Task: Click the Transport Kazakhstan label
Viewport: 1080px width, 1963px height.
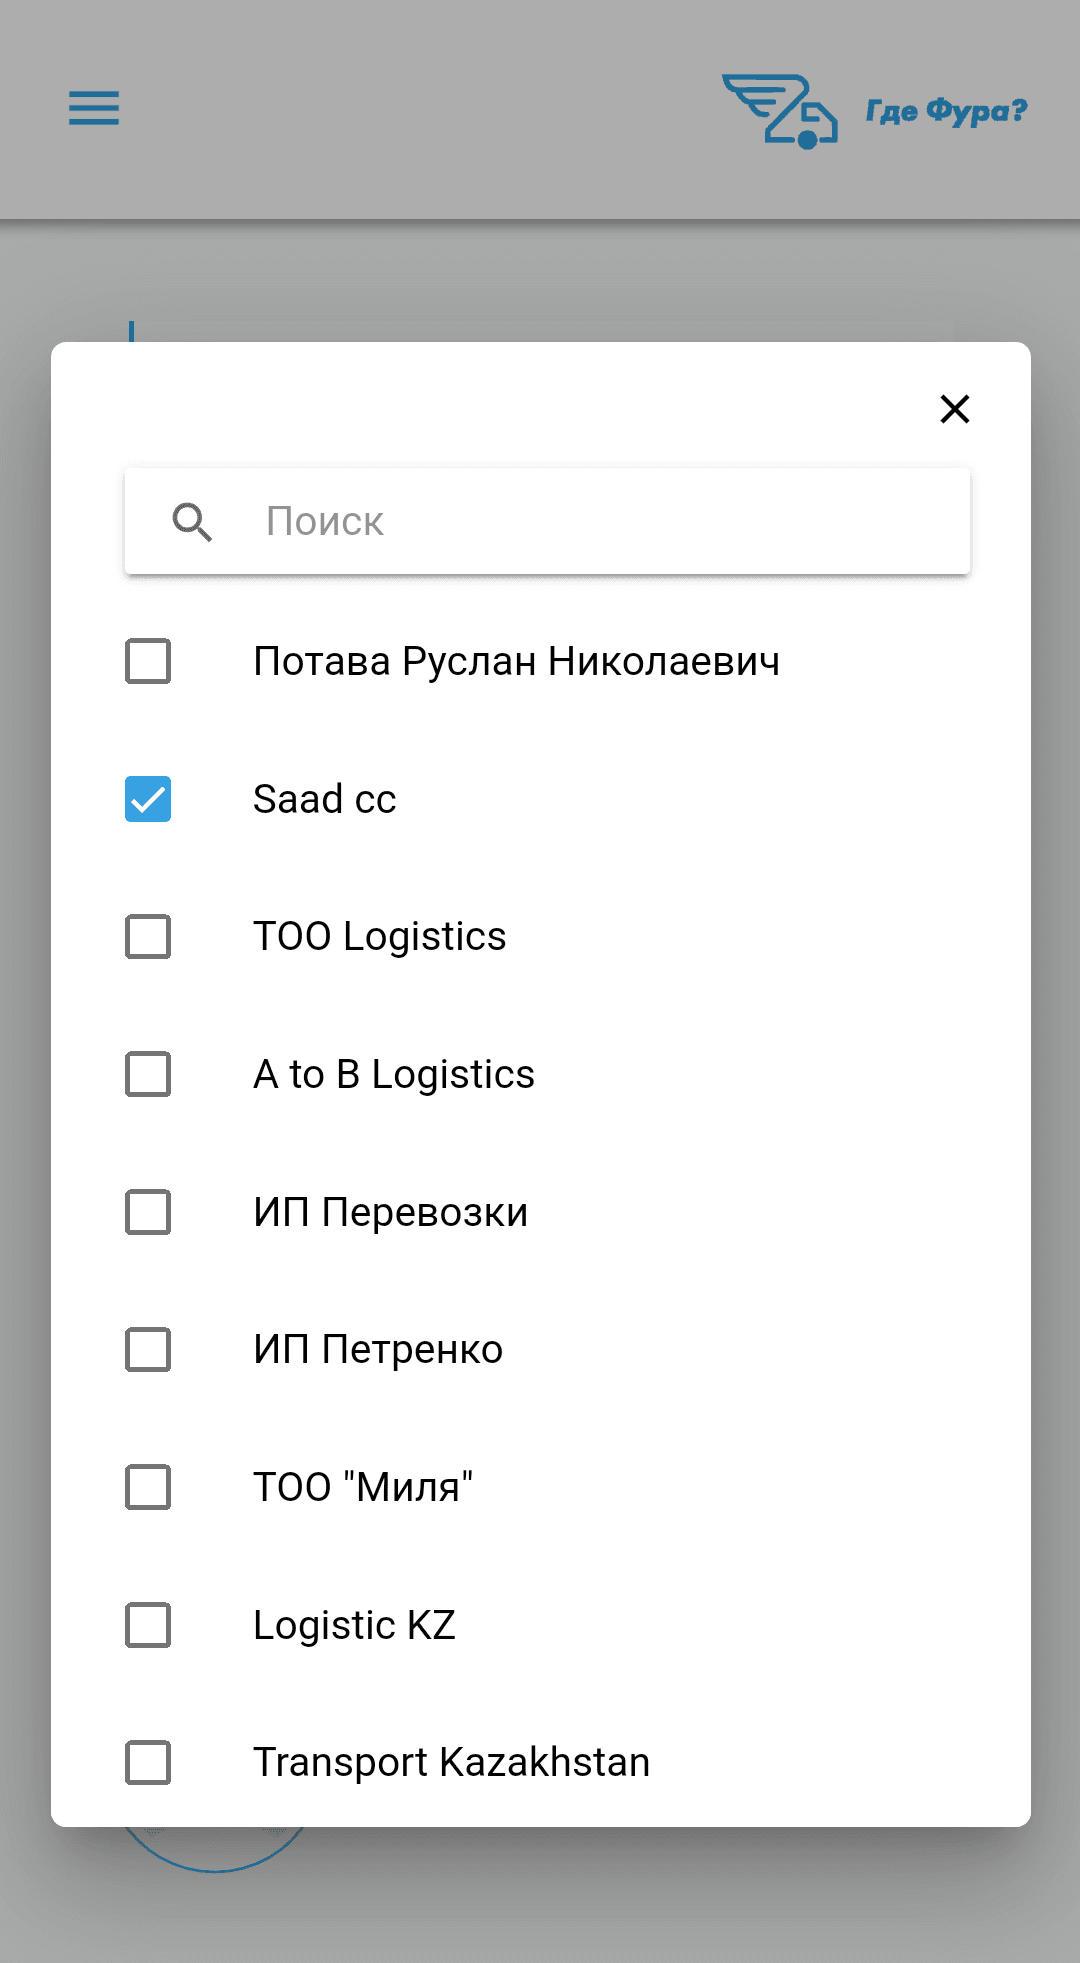Action: coord(451,1762)
